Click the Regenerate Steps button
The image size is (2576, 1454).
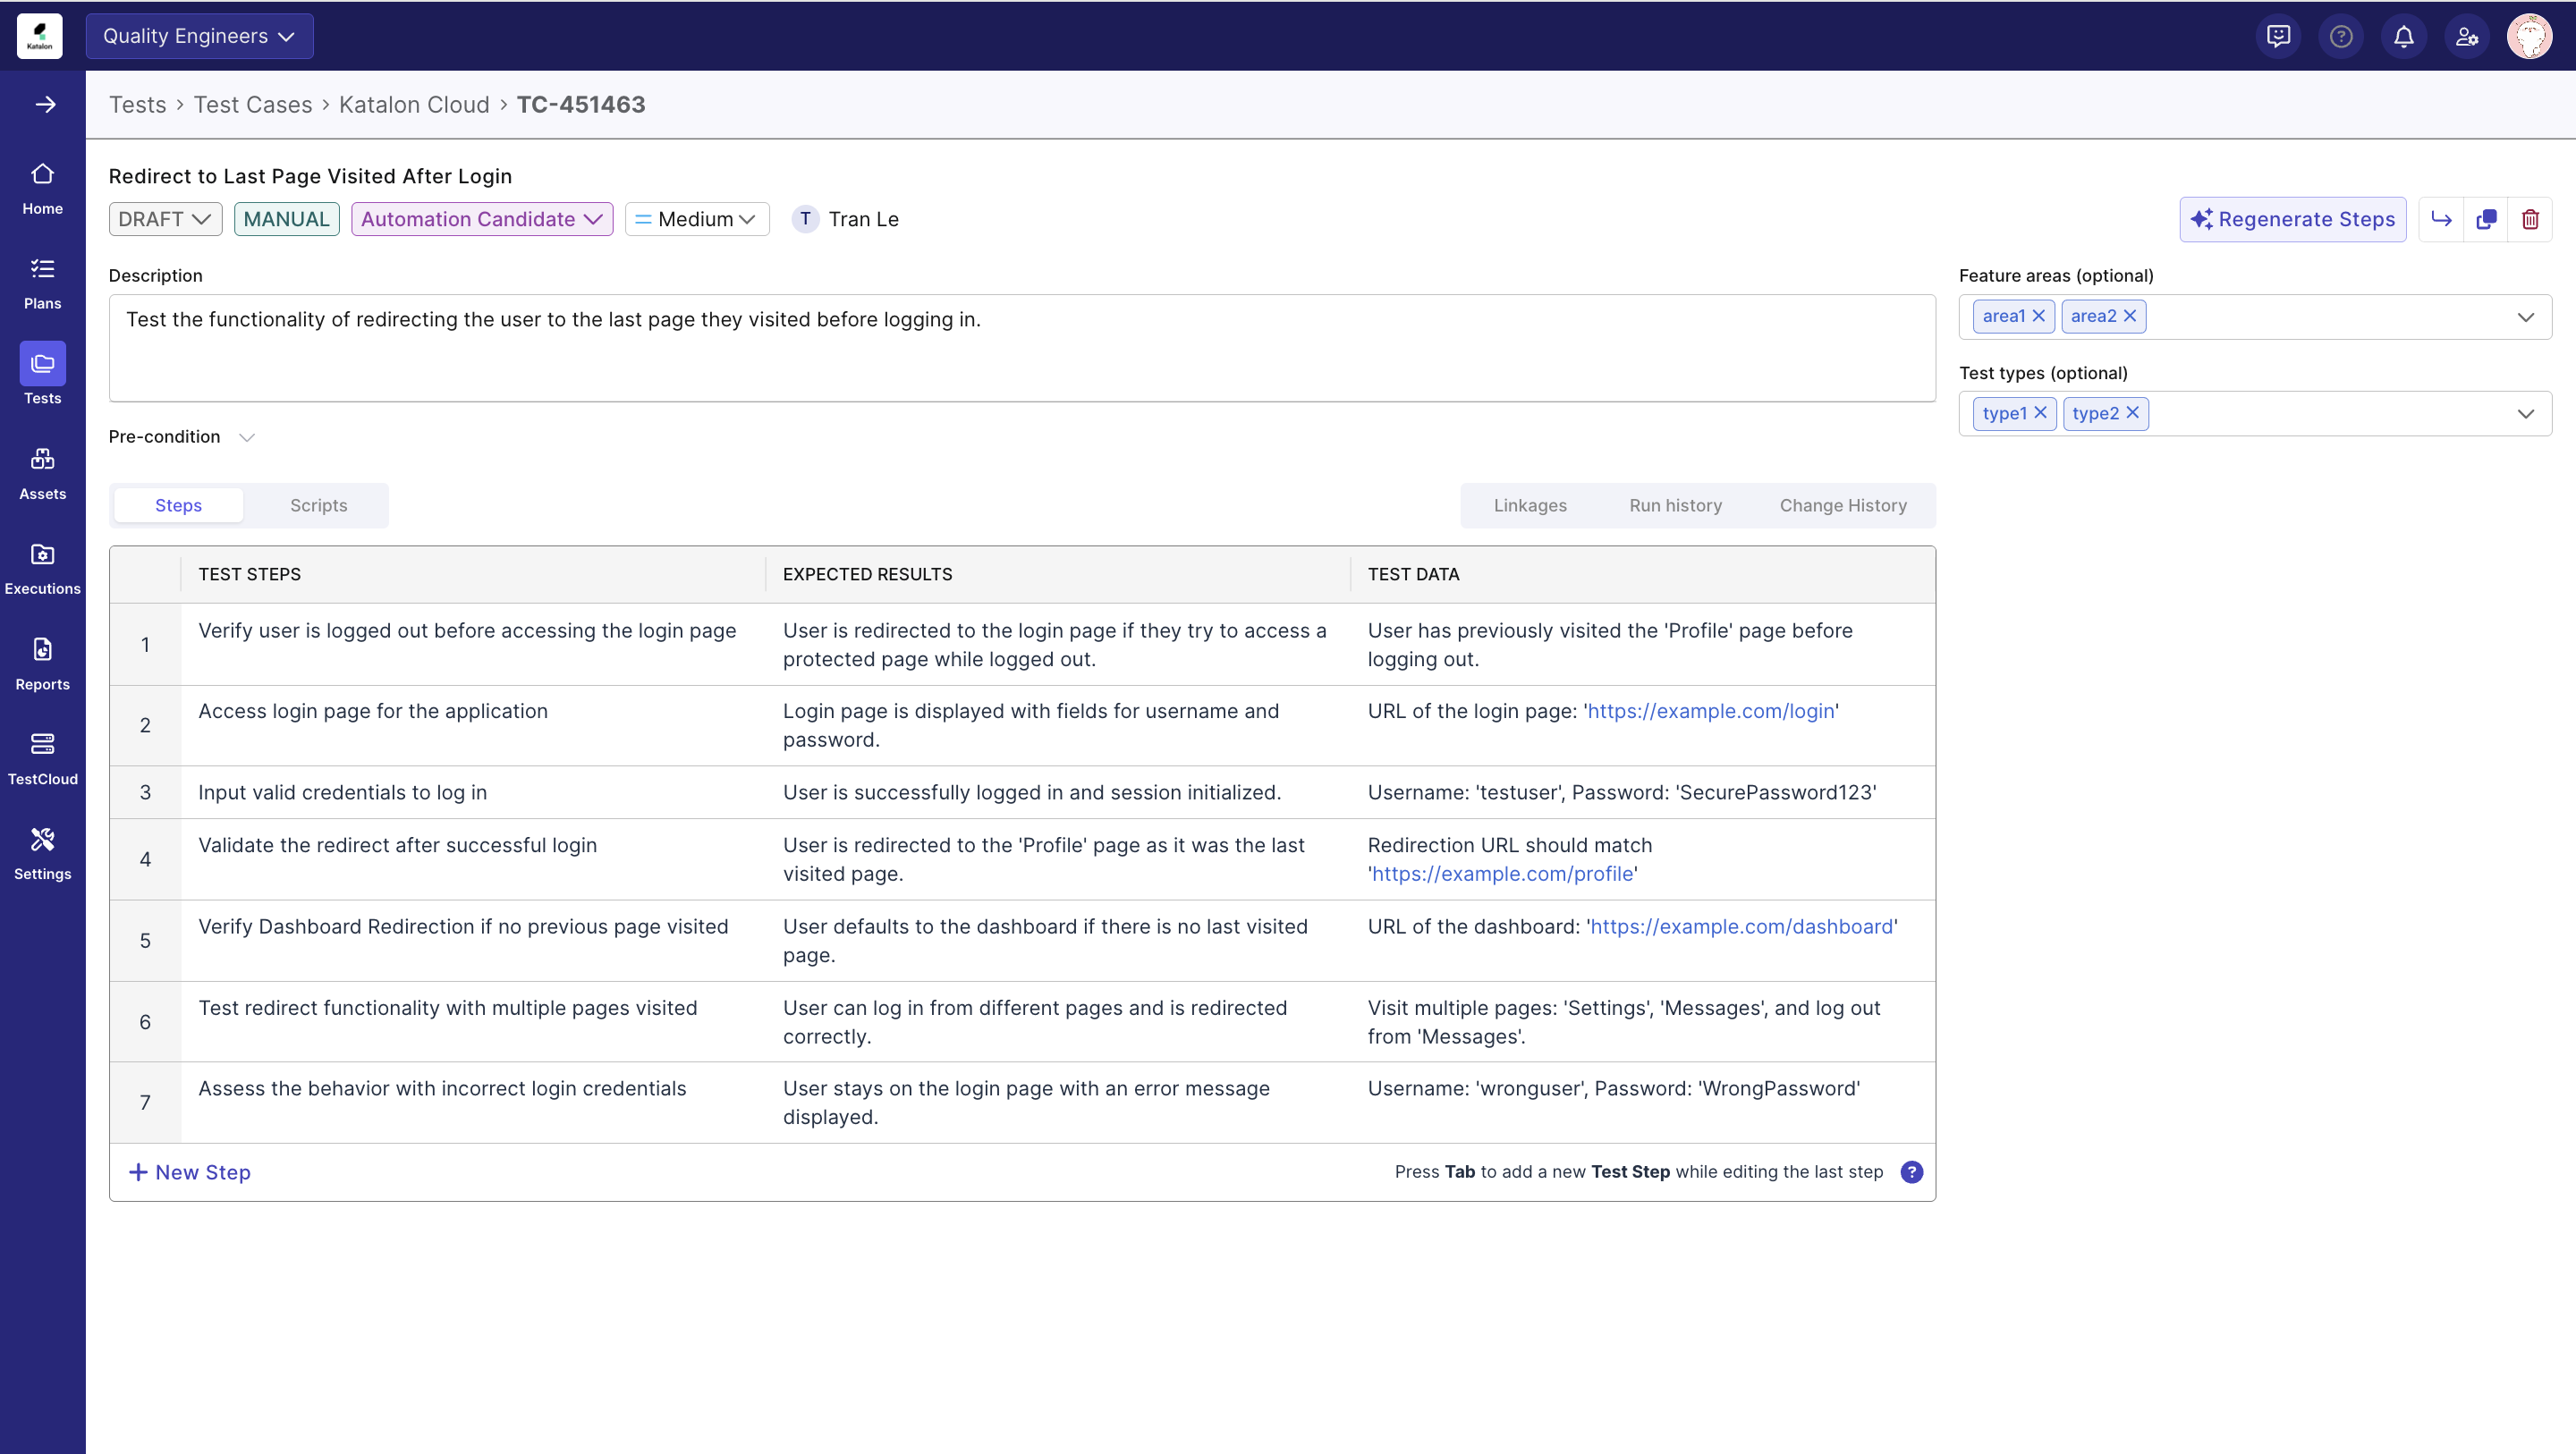tap(2292, 219)
